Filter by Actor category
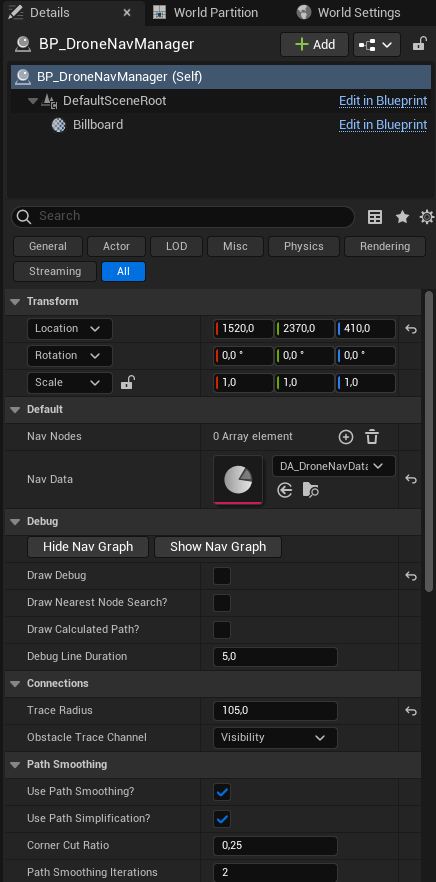This screenshot has height=882, width=436. 116,246
